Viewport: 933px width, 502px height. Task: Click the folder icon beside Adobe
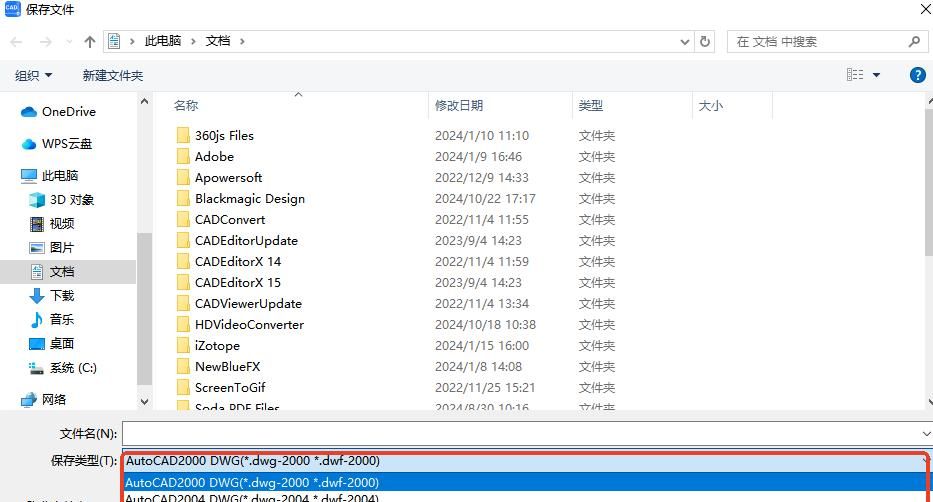[x=183, y=156]
